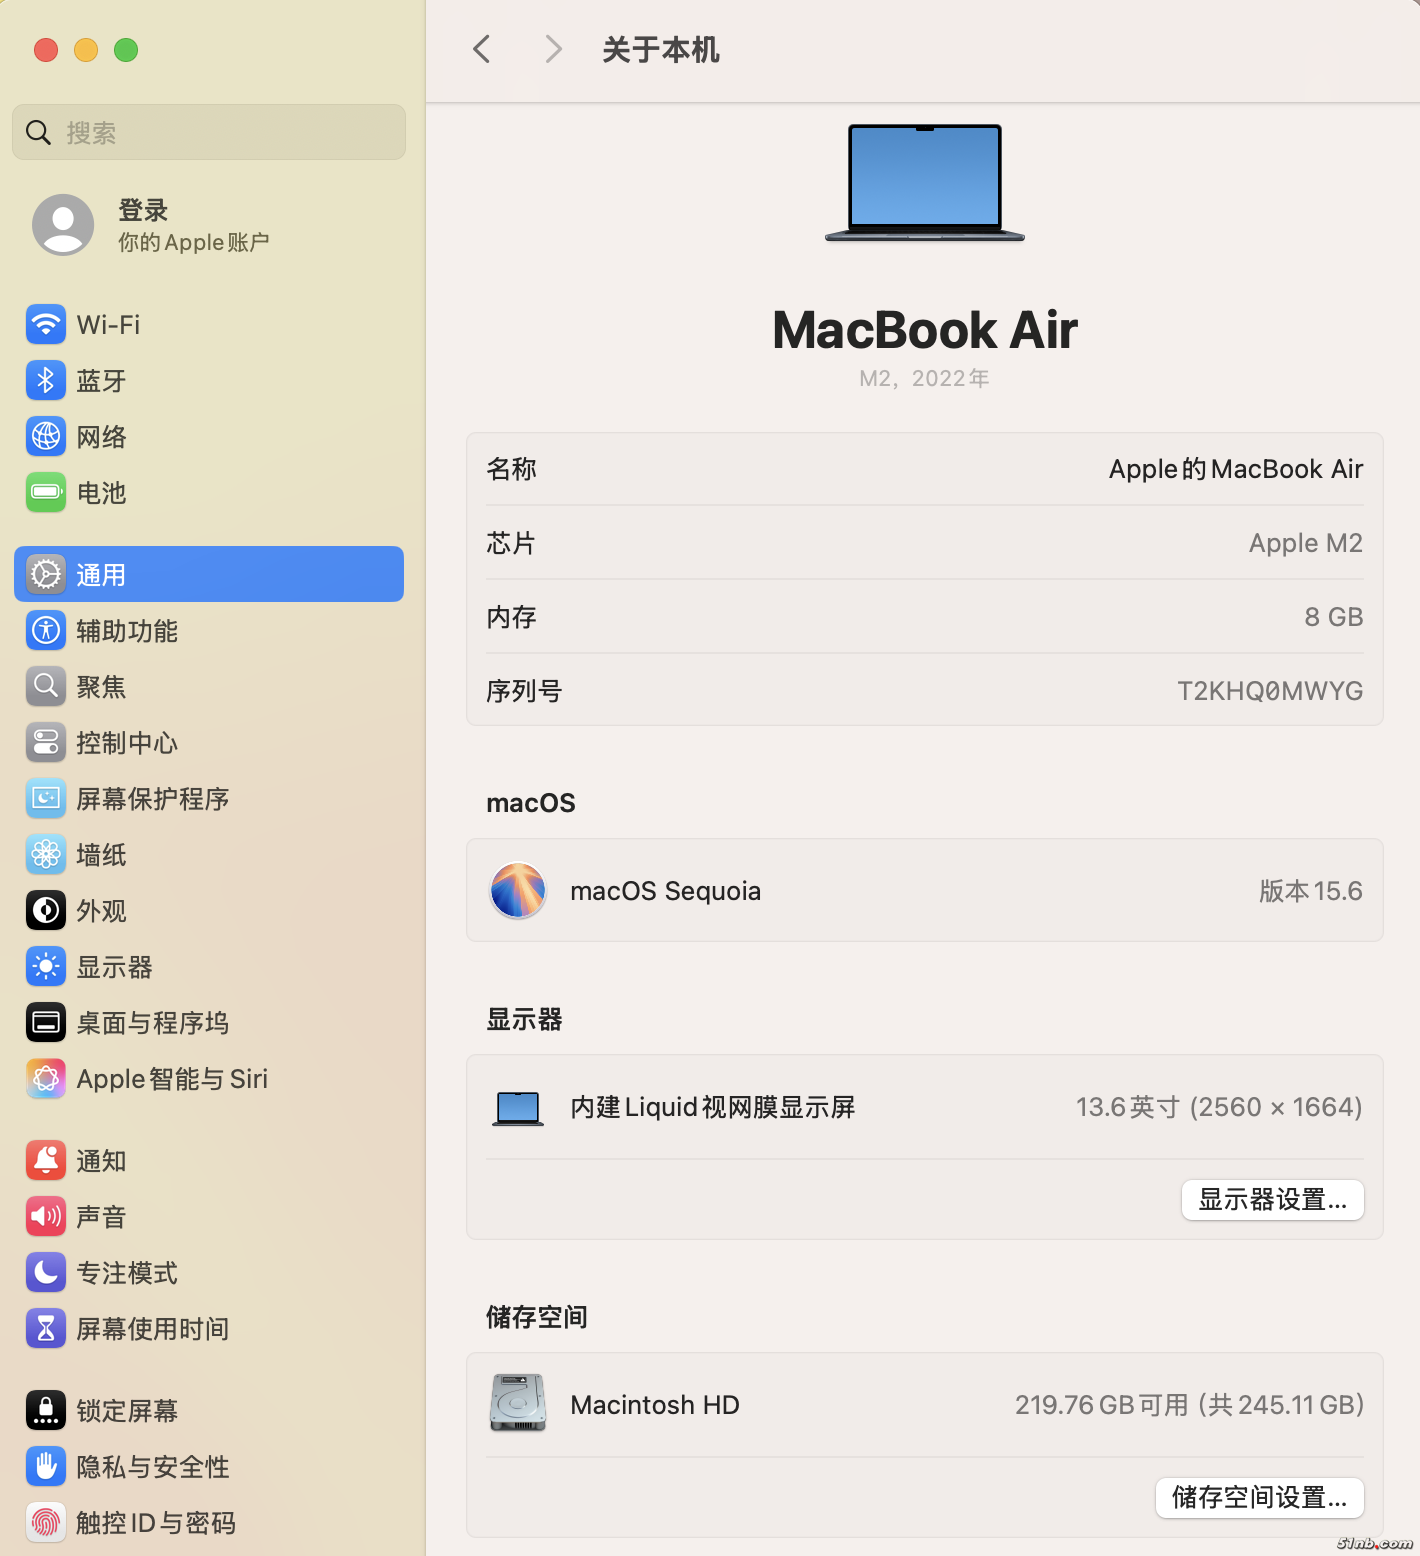Open the 声音 (Sound) settings
This screenshot has height=1556, width=1420.
click(x=209, y=1217)
